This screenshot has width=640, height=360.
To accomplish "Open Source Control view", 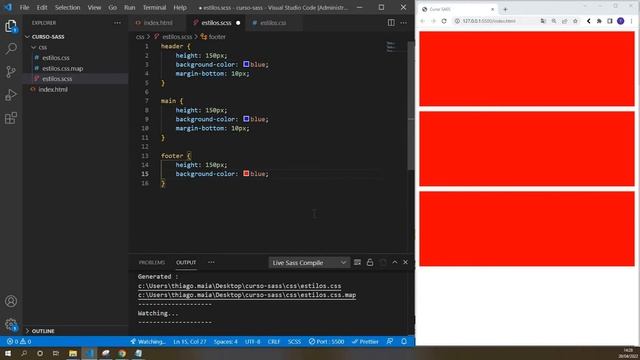I will tap(11, 72).
